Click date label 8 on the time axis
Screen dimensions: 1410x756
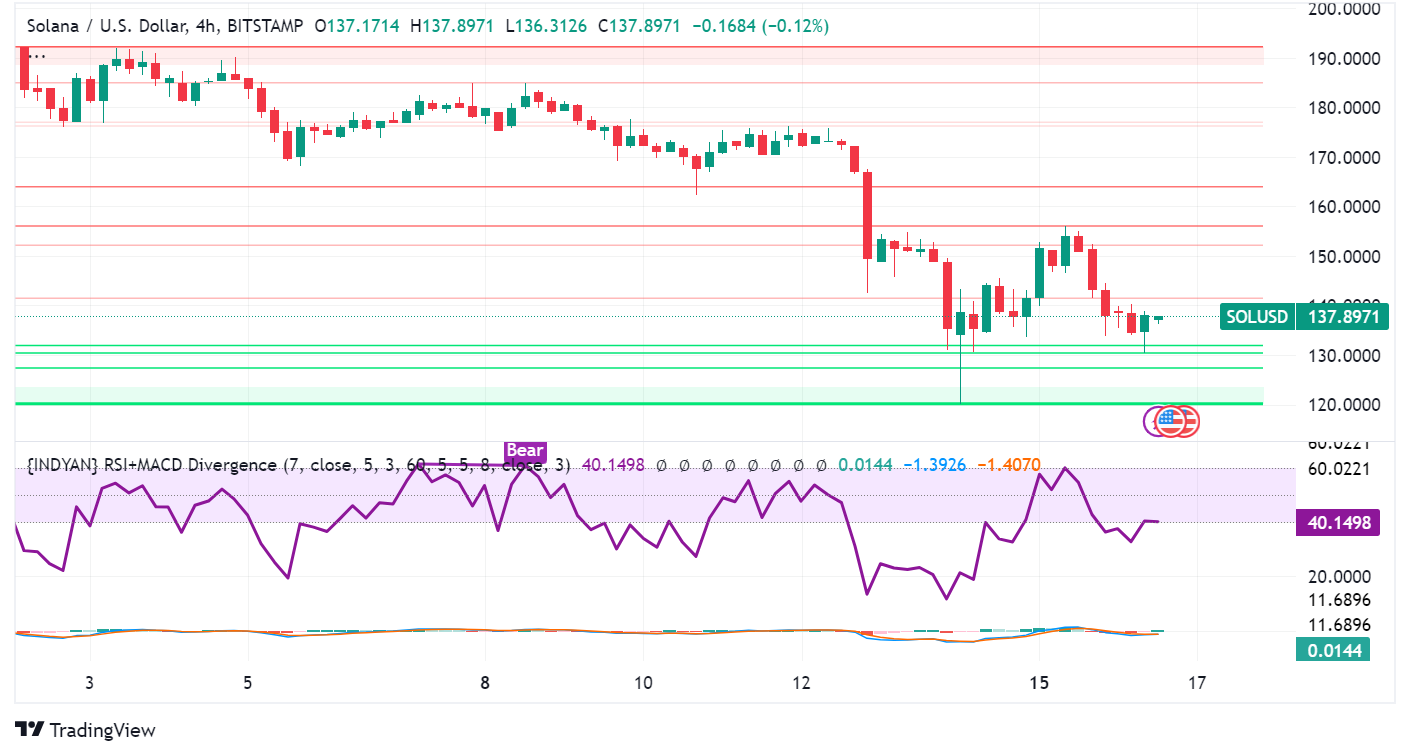485,684
